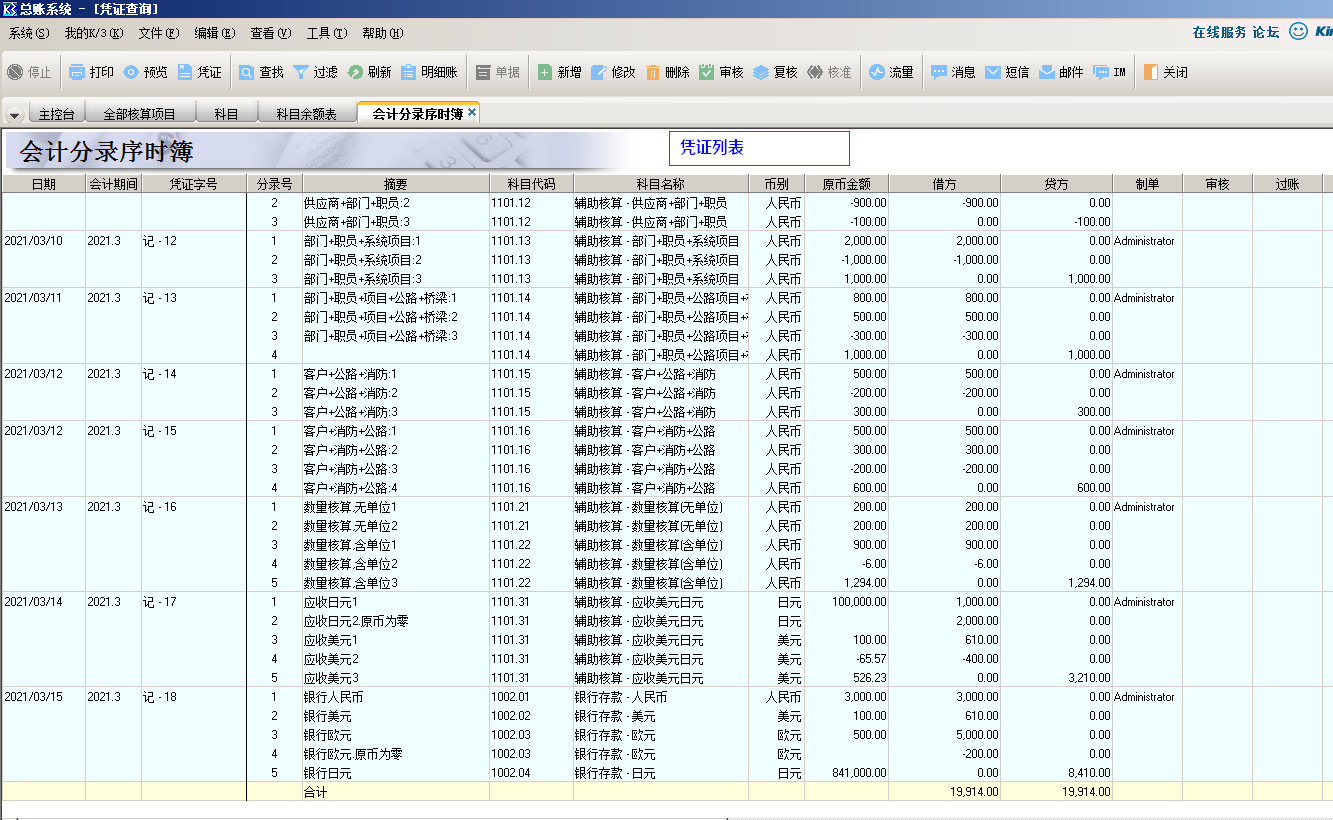Screen dimensions: 1333x820
Task: Click the Delete (删除) toolbar icon
Action: [653, 72]
